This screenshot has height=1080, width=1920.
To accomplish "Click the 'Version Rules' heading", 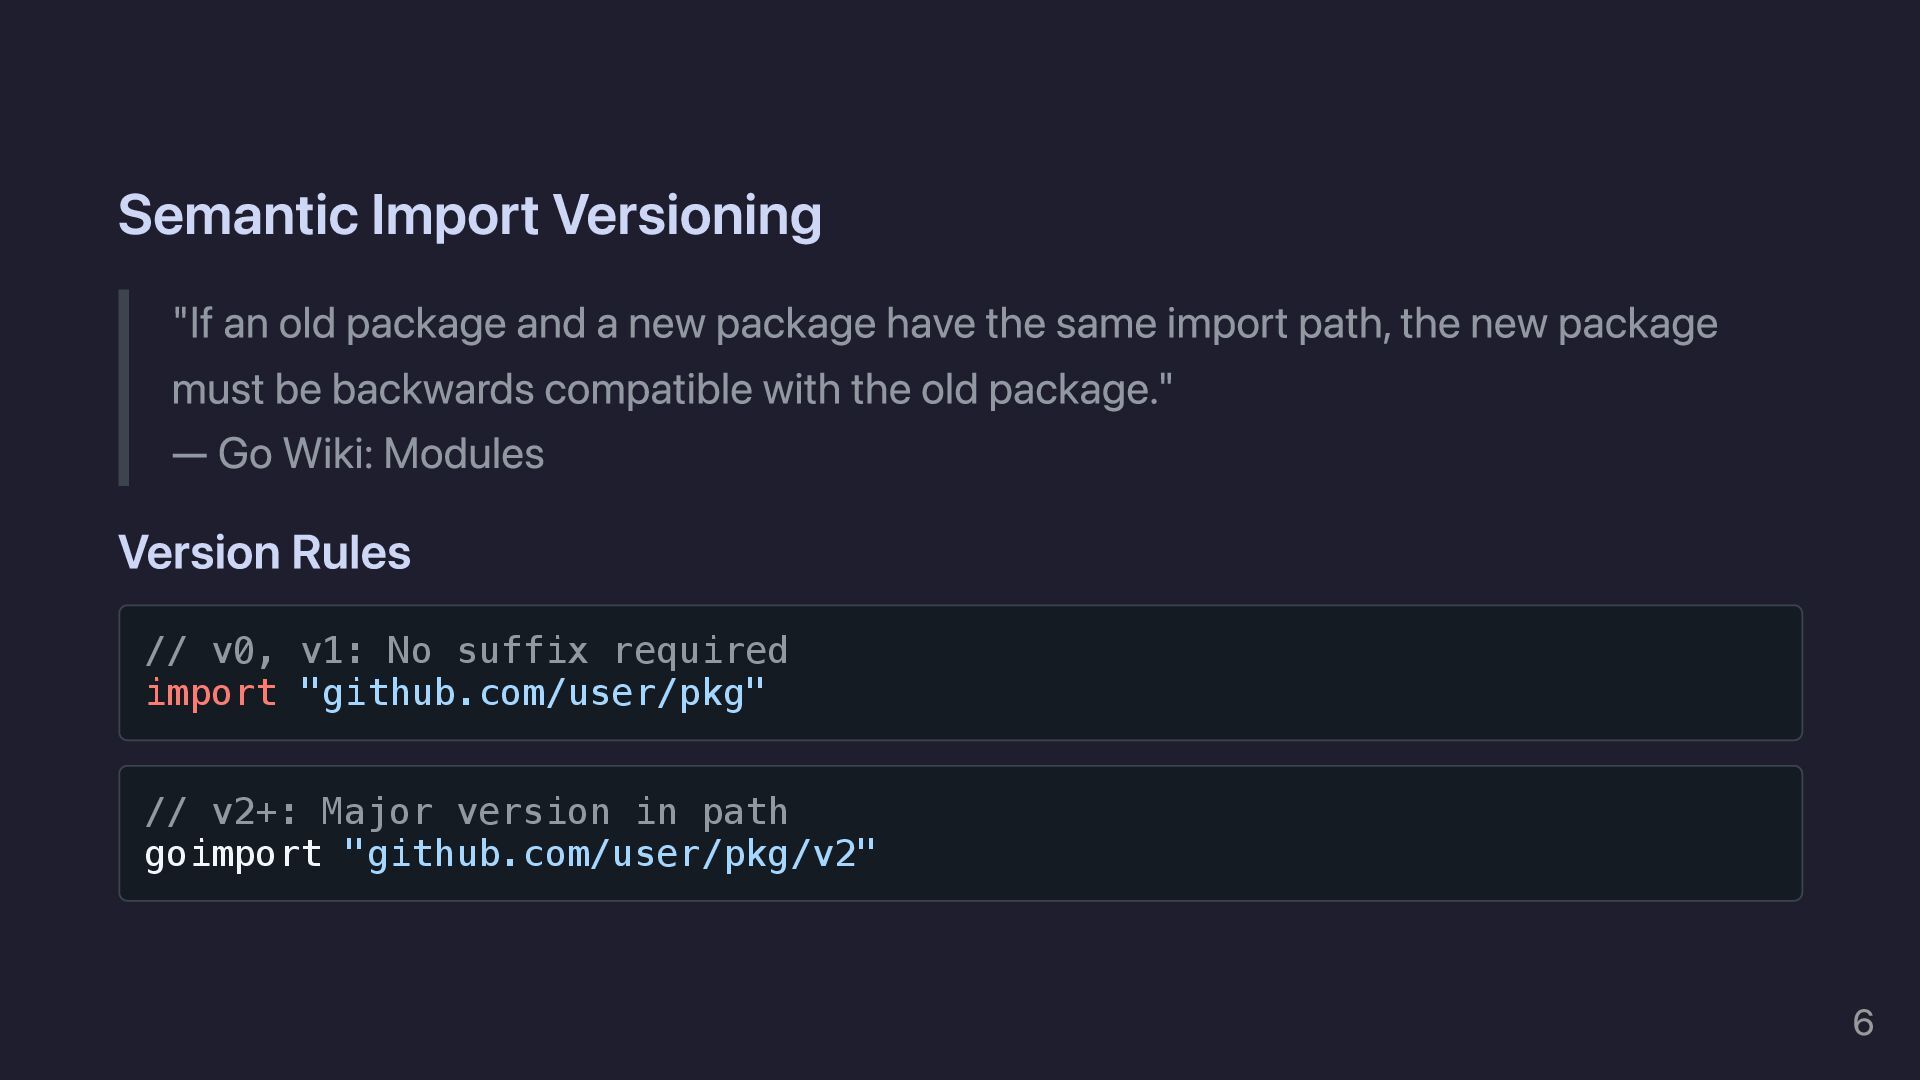I will pyautogui.click(x=264, y=552).
